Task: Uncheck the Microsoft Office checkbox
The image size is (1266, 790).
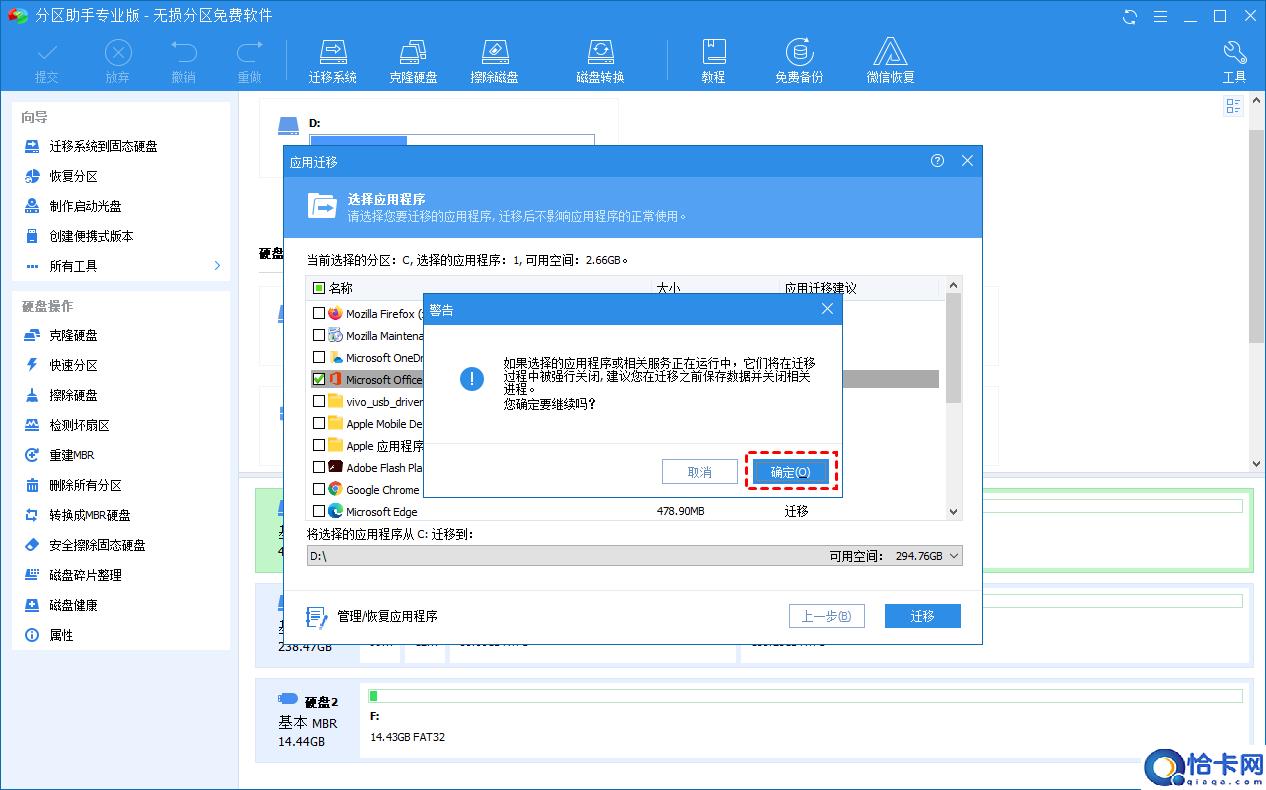Action: click(x=319, y=379)
